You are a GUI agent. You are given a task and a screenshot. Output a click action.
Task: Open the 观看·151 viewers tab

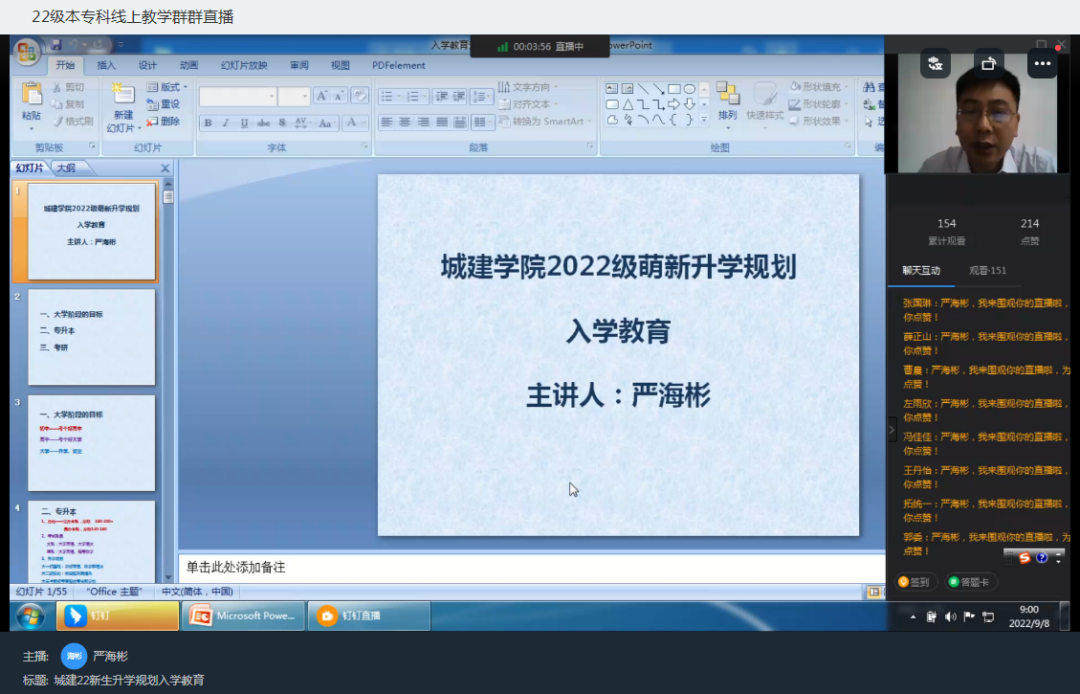pos(987,270)
